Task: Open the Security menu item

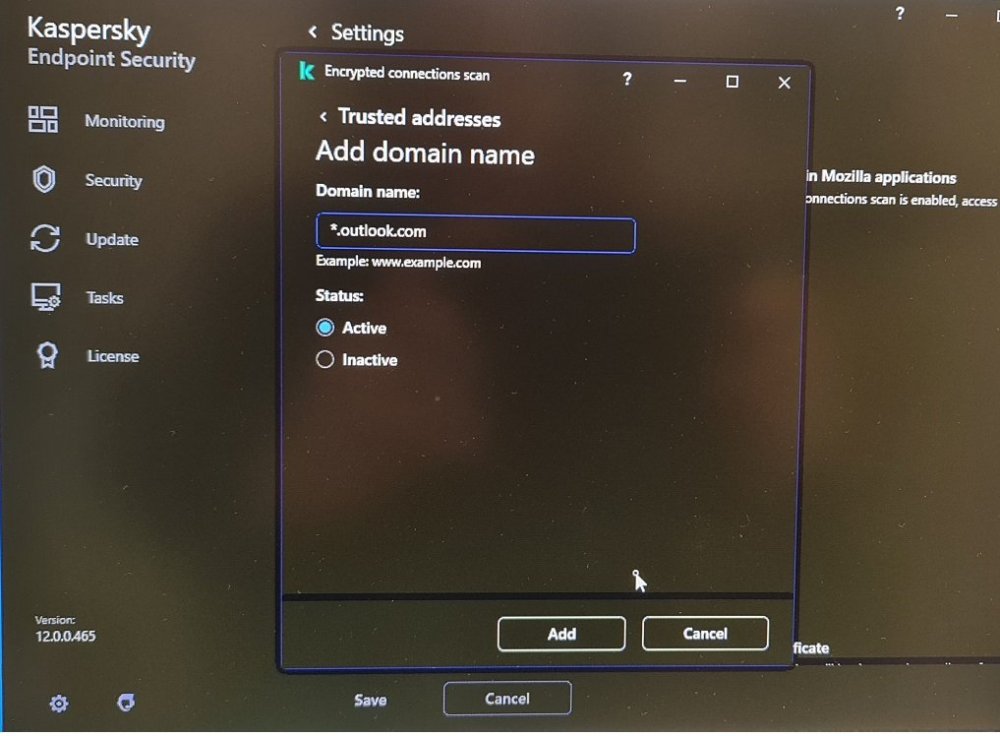Action: coord(114,180)
